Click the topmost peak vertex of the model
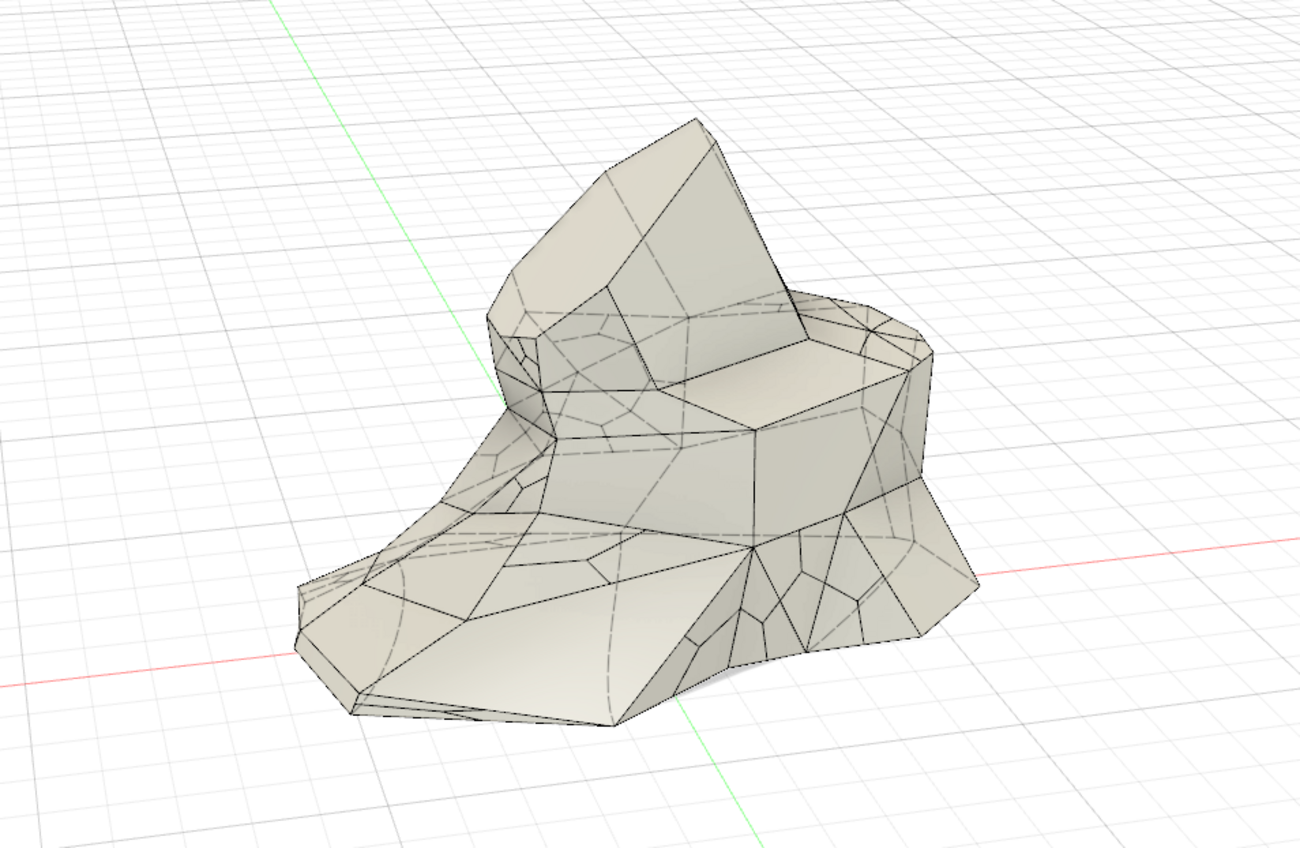1300x848 pixels. coord(697,119)
